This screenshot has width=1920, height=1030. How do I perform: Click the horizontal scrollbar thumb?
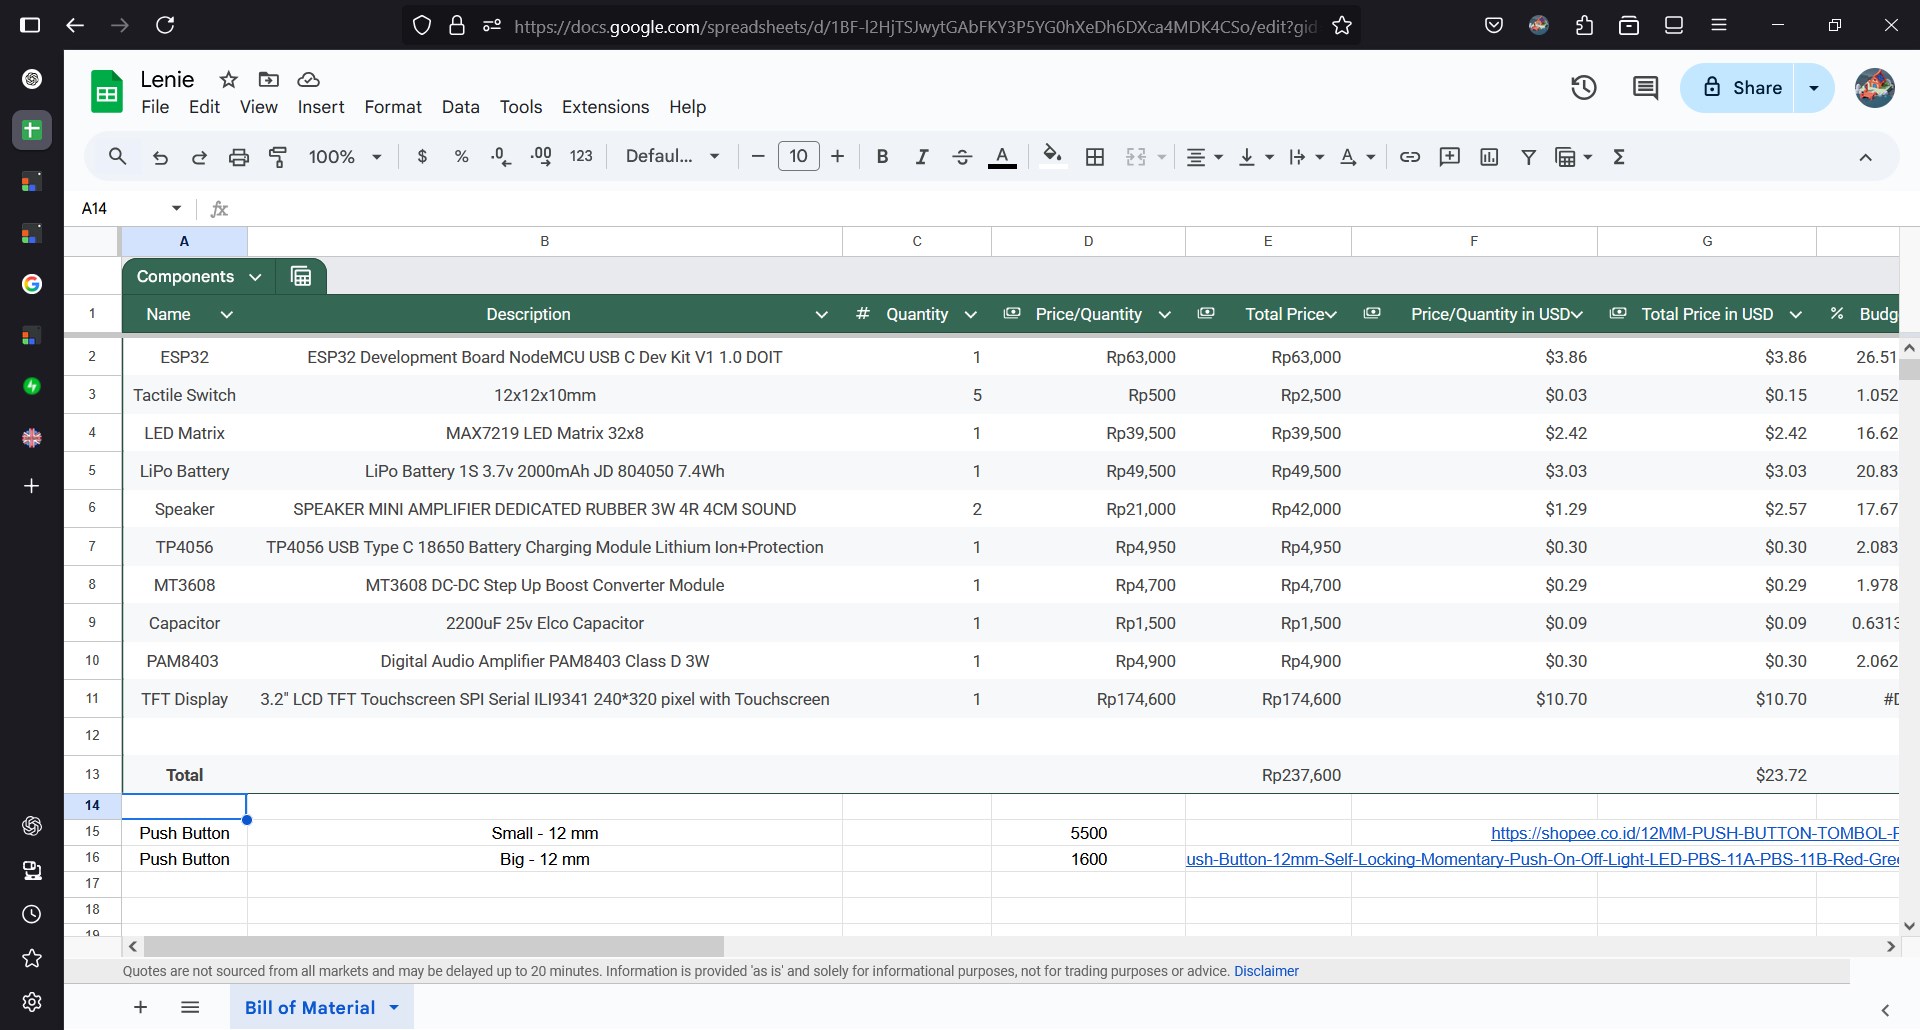434,946
